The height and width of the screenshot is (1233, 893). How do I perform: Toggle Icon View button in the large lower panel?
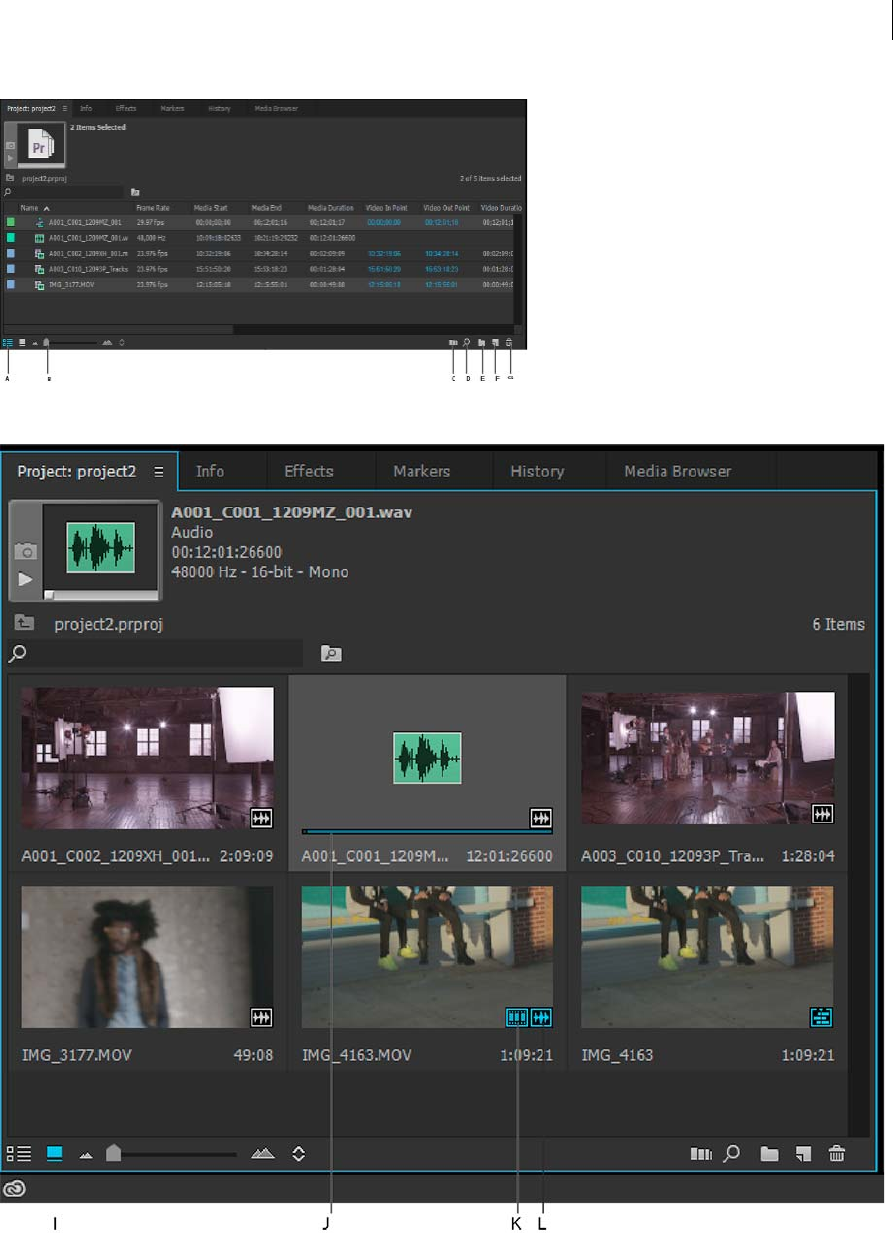click(54, 1153)
